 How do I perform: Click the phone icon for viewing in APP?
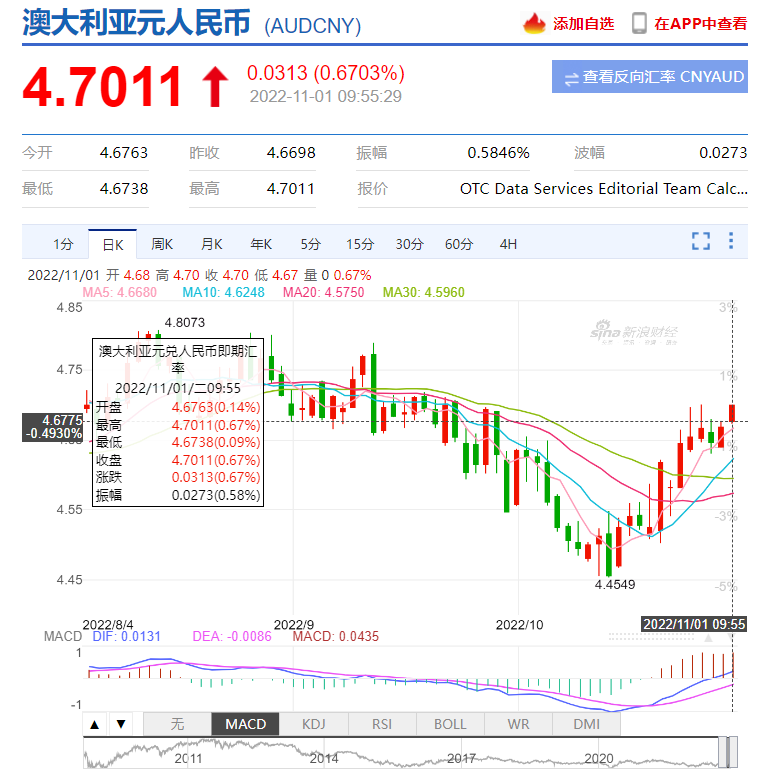[x=639, y=23]
